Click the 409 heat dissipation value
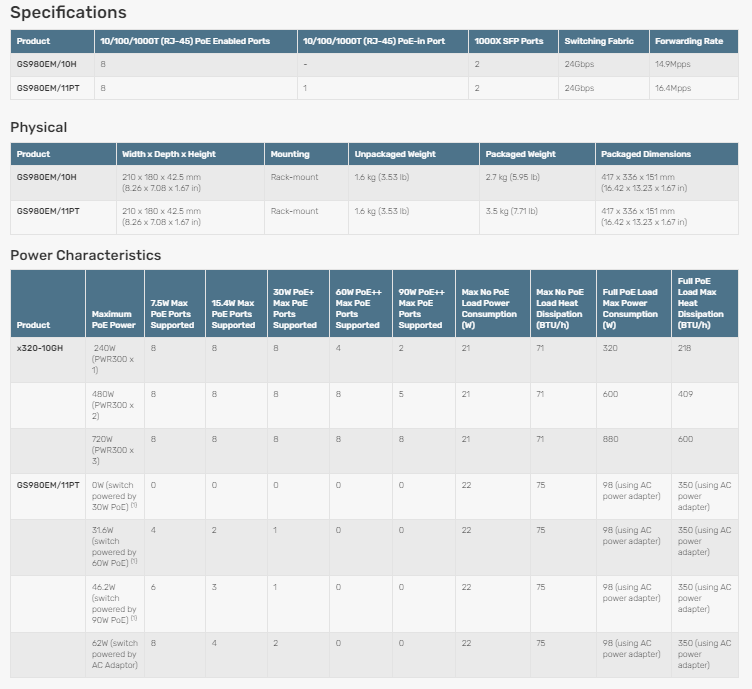752x689 pixels. pos(685,395)
